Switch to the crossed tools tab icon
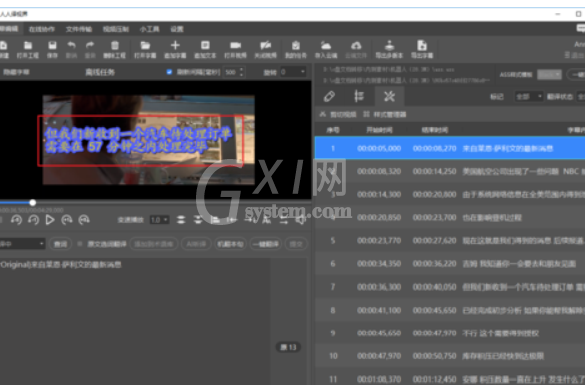The width and height of the screenshot is (585, 385). pos(389,97)
